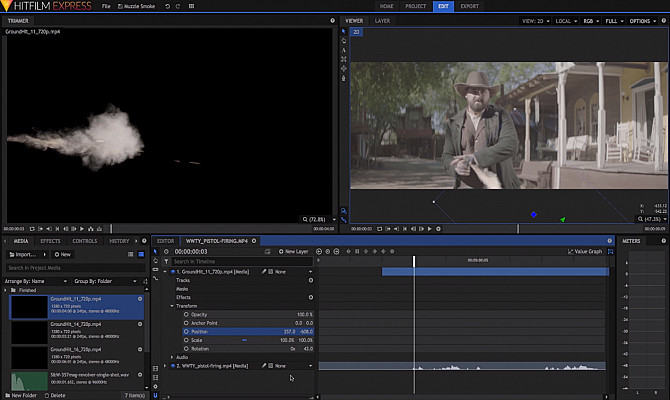This screenshot has height=400, width=670.
Task: Click the zoom magnifier in Trimmer panel
Action: 306,218
